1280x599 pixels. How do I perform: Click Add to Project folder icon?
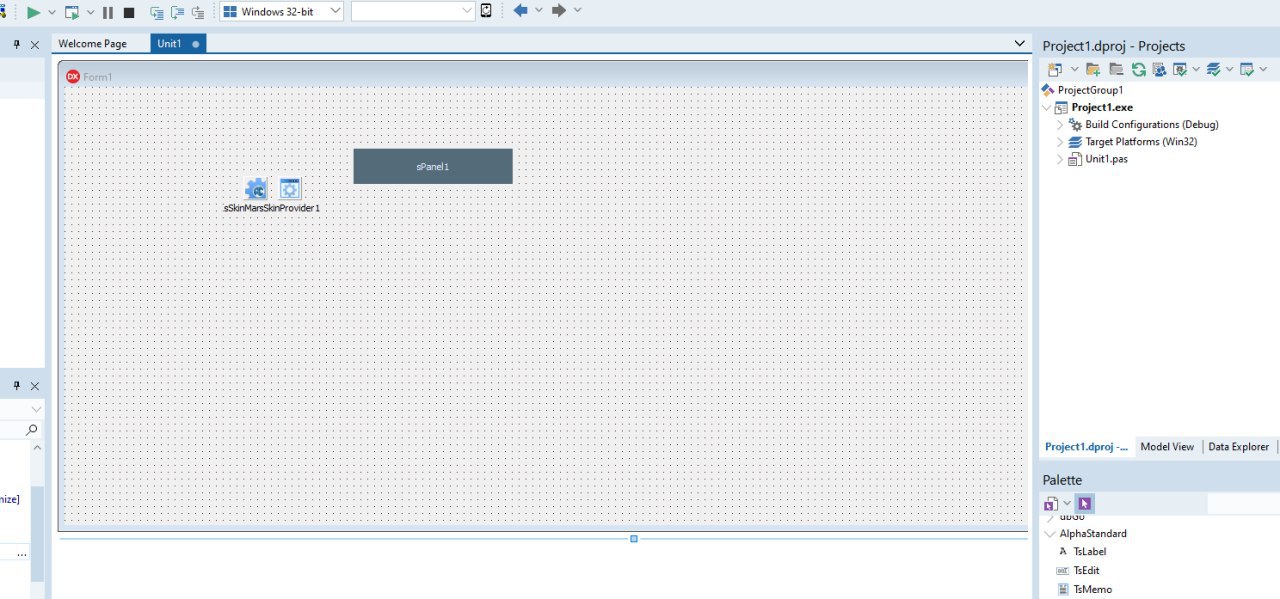[x=1093, y=69]
